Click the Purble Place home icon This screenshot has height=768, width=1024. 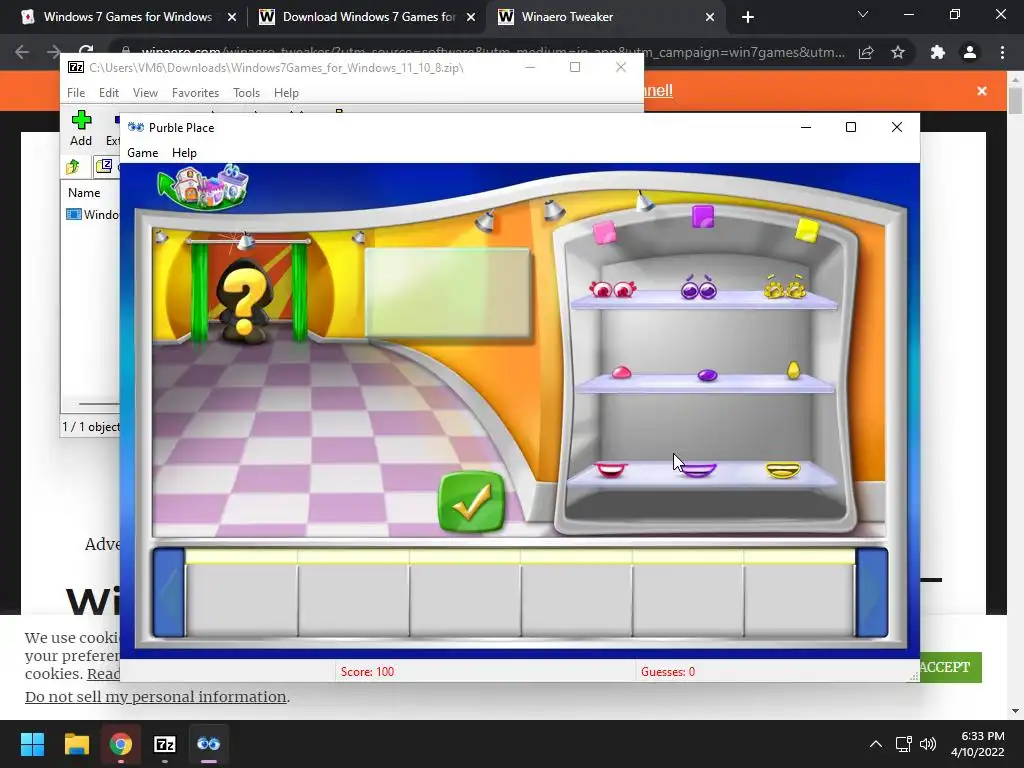pos(203,188)
